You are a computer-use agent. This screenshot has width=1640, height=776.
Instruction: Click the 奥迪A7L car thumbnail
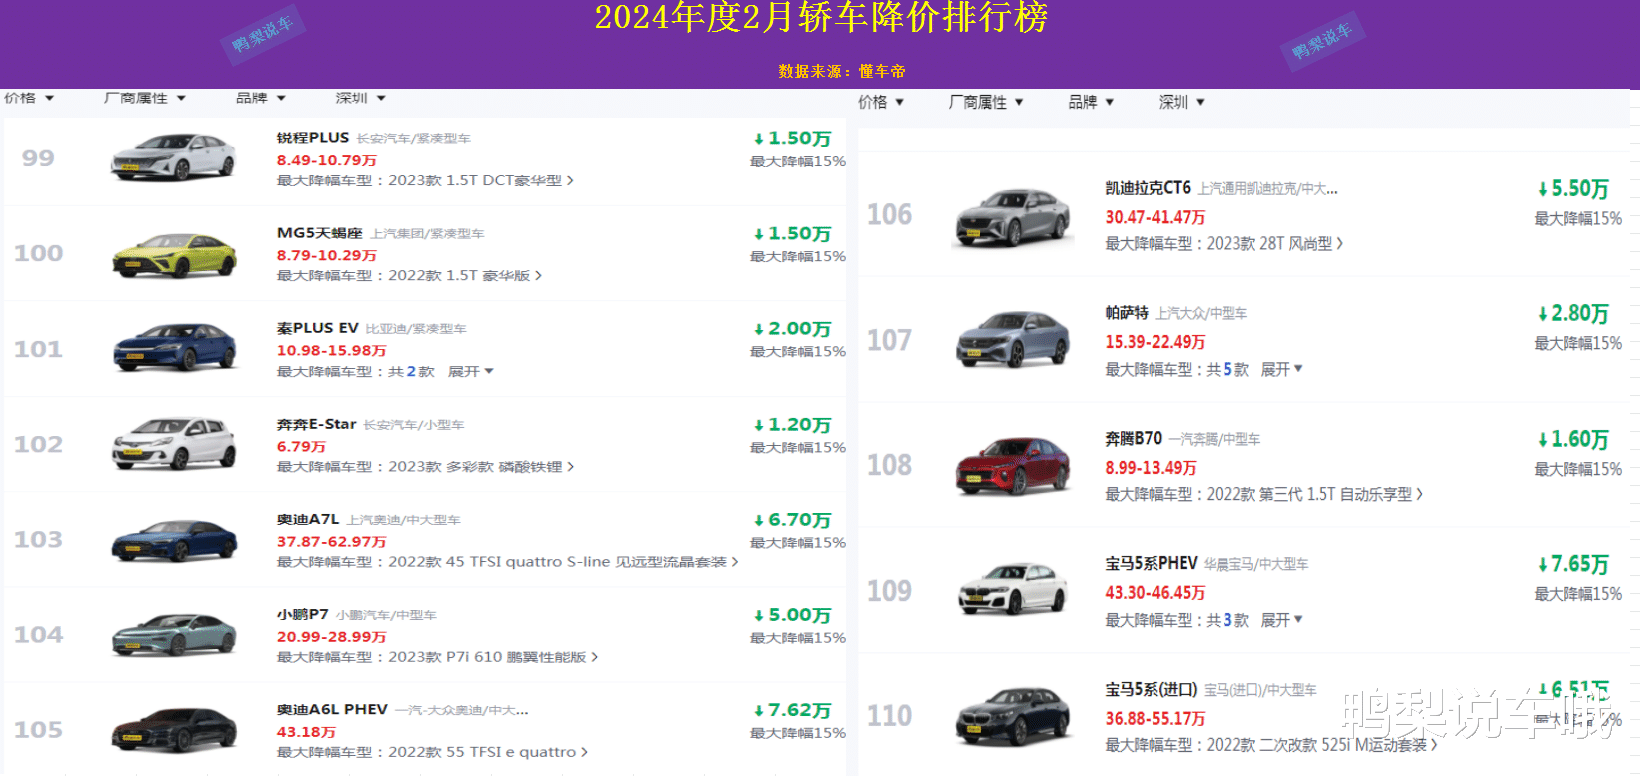(174, 540)
